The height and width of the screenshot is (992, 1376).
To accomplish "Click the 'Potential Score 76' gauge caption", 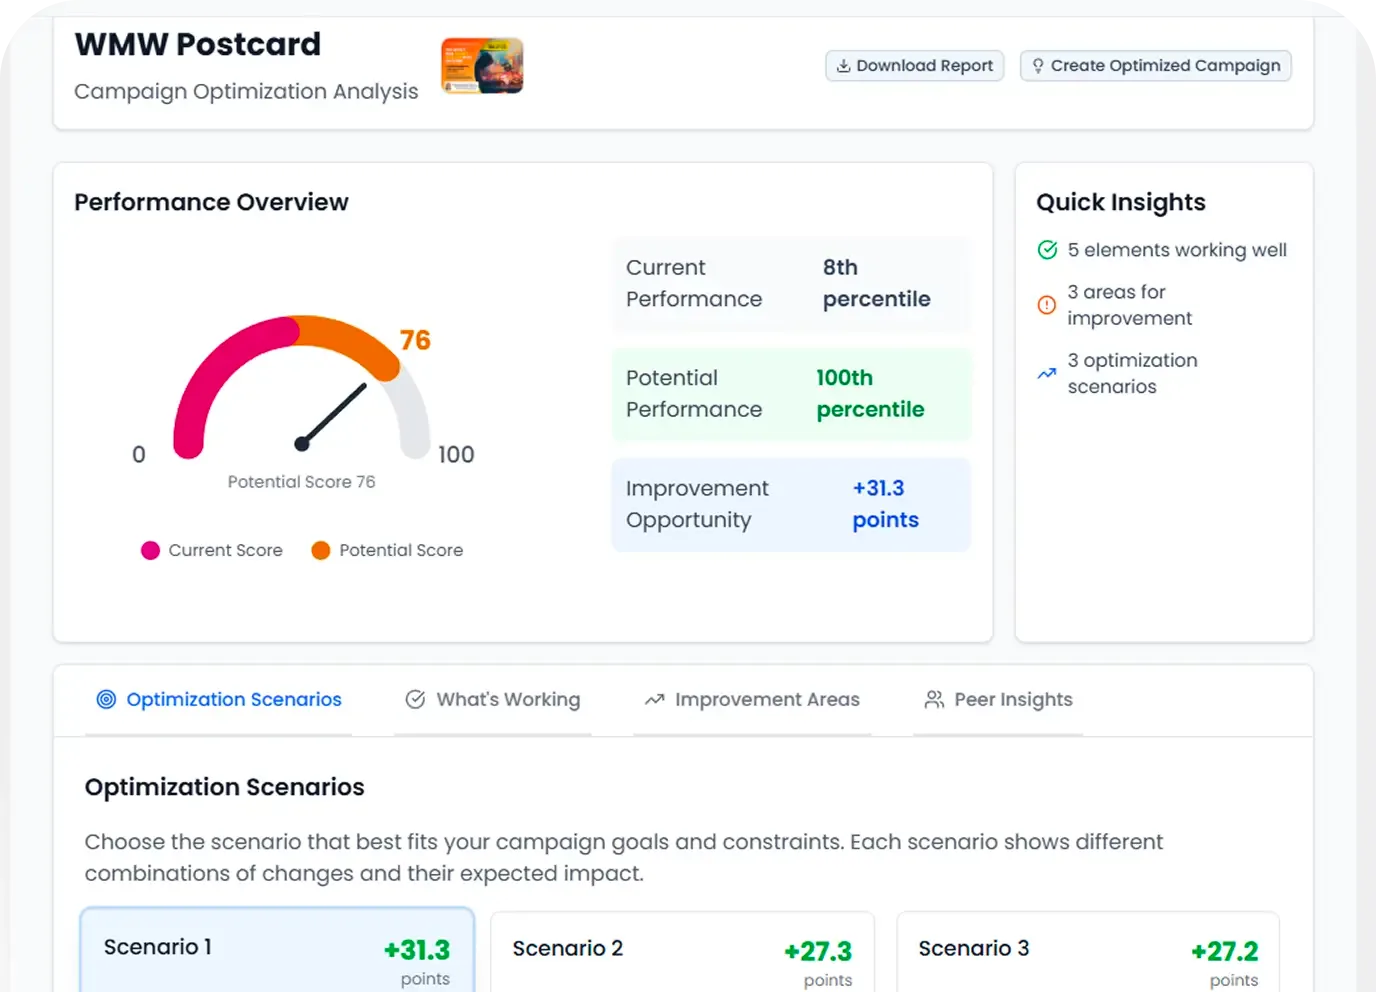I will 301,482.
